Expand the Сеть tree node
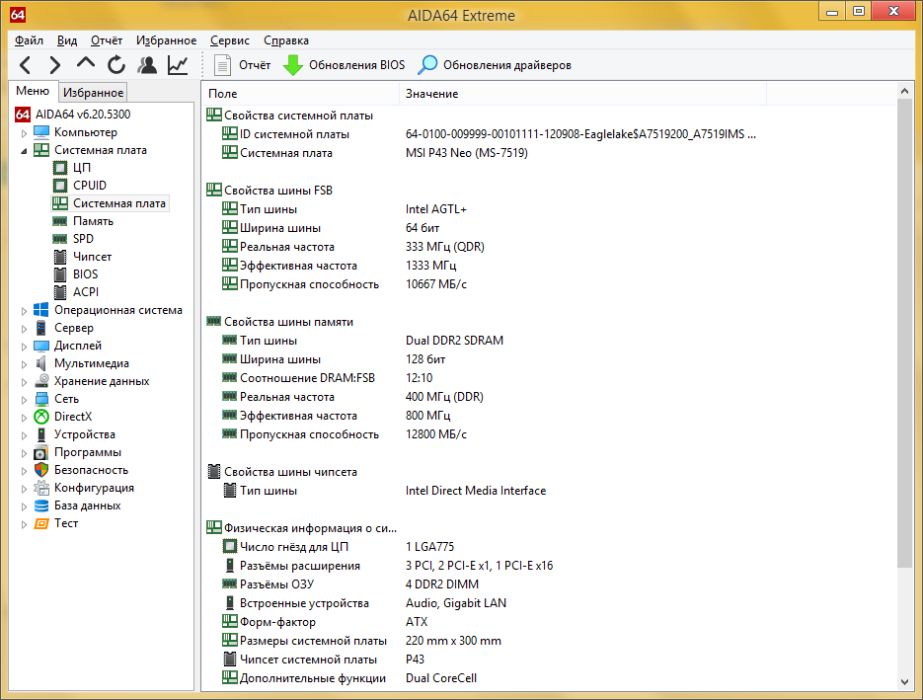 coord(24,400)
